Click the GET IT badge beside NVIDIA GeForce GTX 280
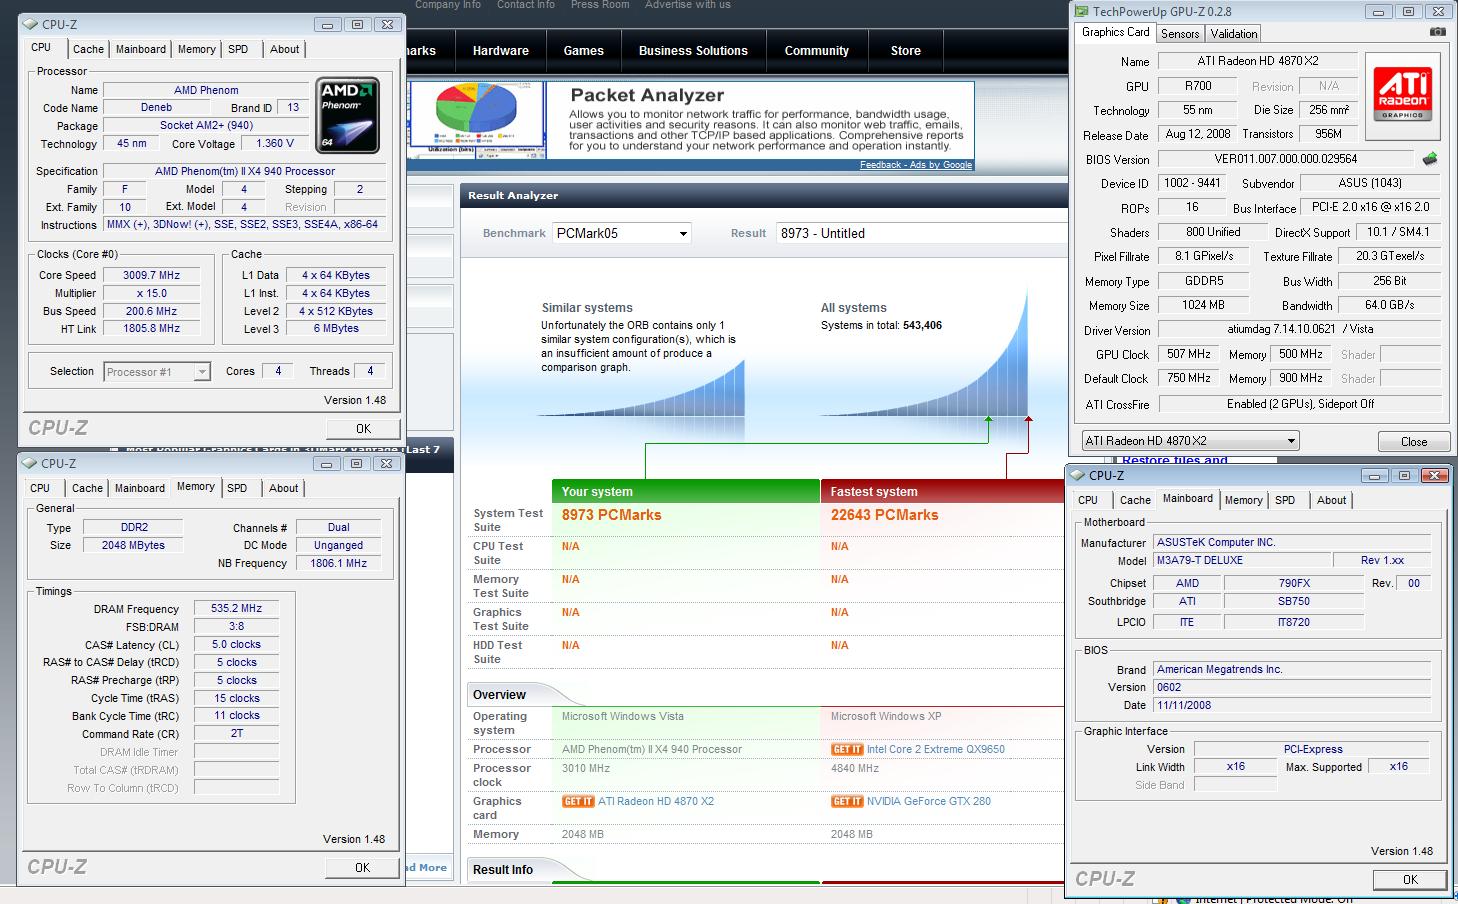This screenshot has width=1458, height=904. tap(846, 801)
